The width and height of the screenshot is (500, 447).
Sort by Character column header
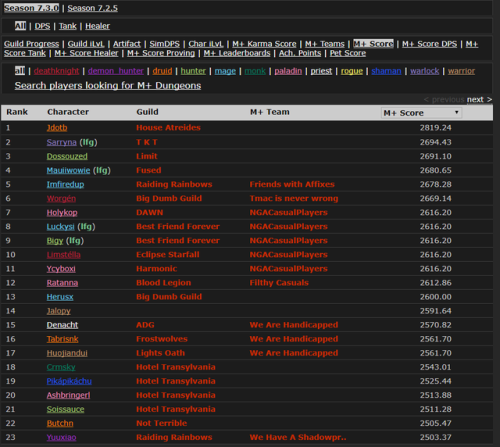(x=68, y=112)
